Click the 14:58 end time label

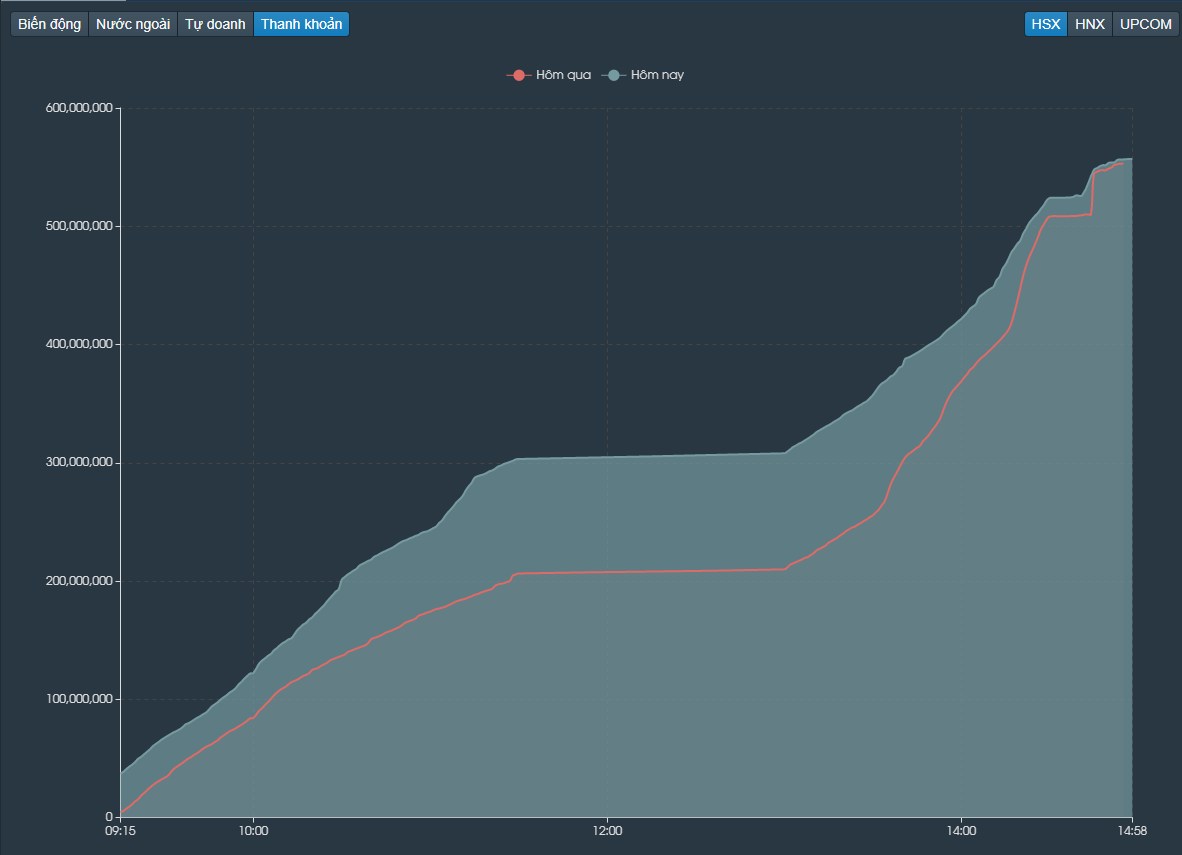click(1132, 831)
